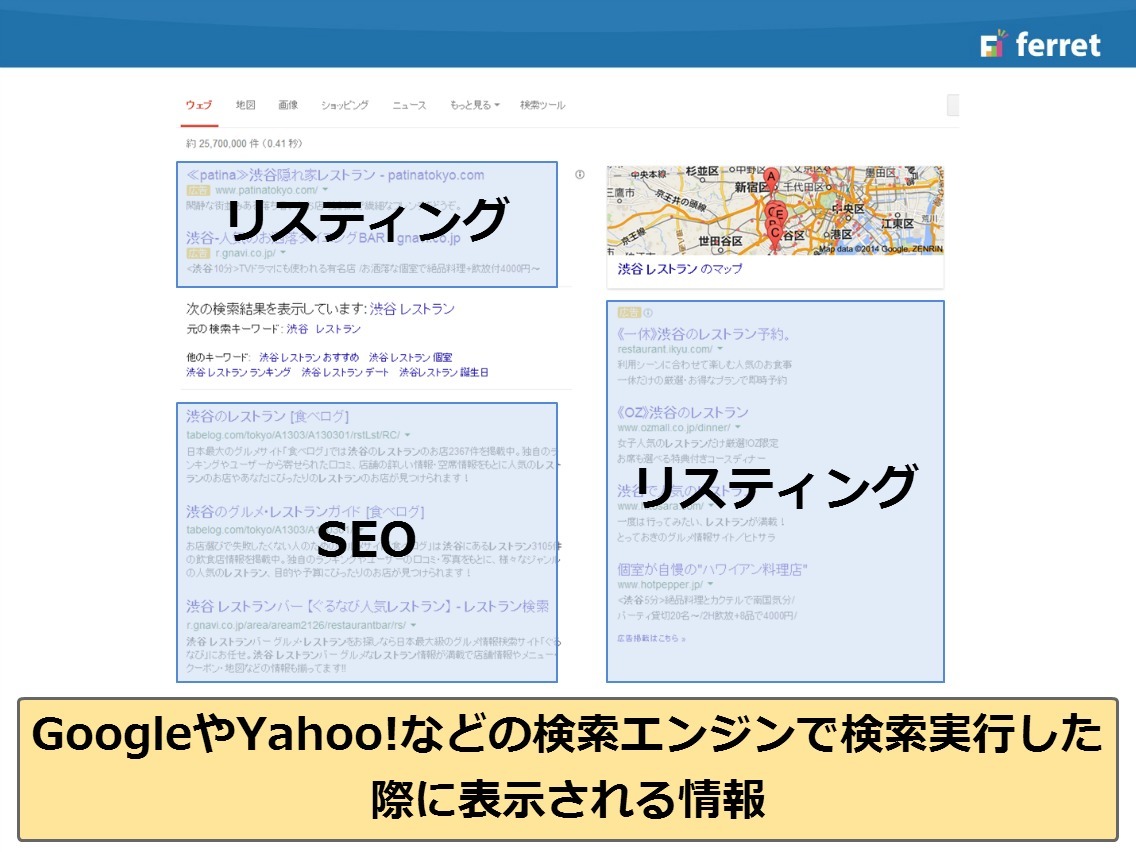Open 渋谷のレストラン [食べログ] result
This screenshot has height=852, width=1136.
[267, 416]
